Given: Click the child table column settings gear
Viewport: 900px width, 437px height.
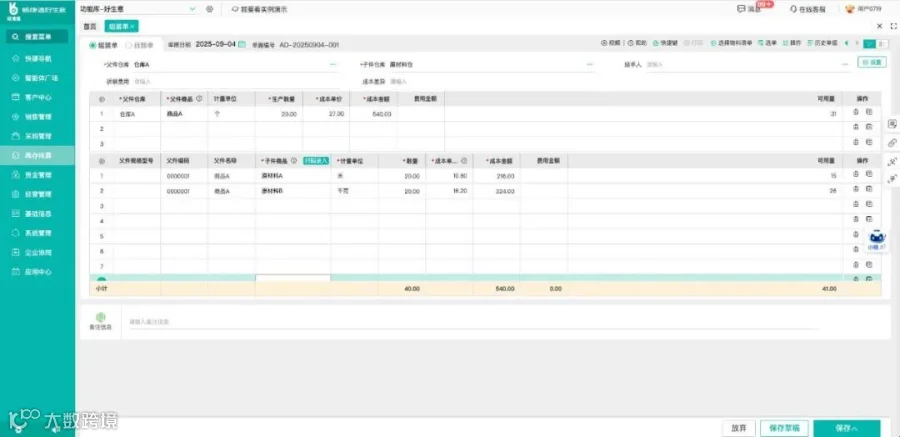Looking at the screenshot, I should pos(102,161).
